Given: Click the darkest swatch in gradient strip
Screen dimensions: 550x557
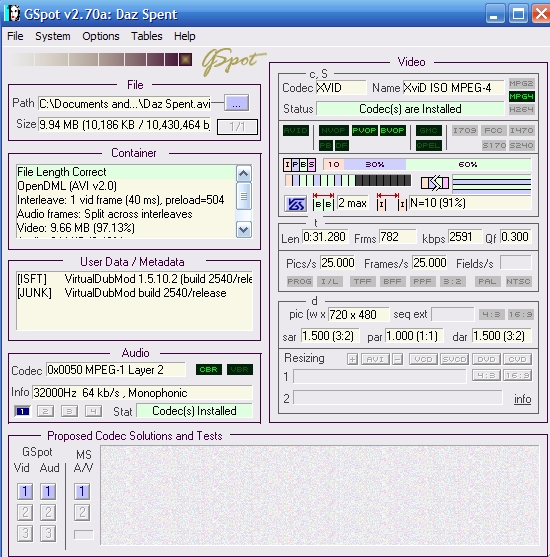Looking at the screenshot, I should (185, 59).
